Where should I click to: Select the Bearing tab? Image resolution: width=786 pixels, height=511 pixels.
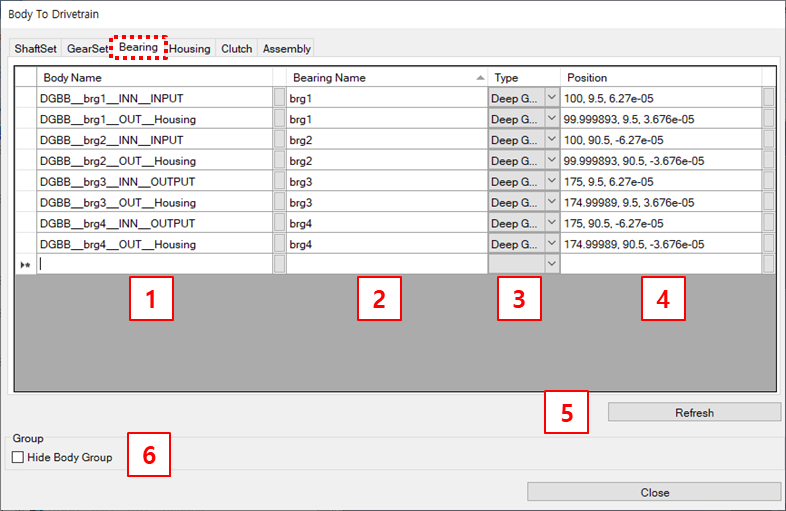pos(138,47)
